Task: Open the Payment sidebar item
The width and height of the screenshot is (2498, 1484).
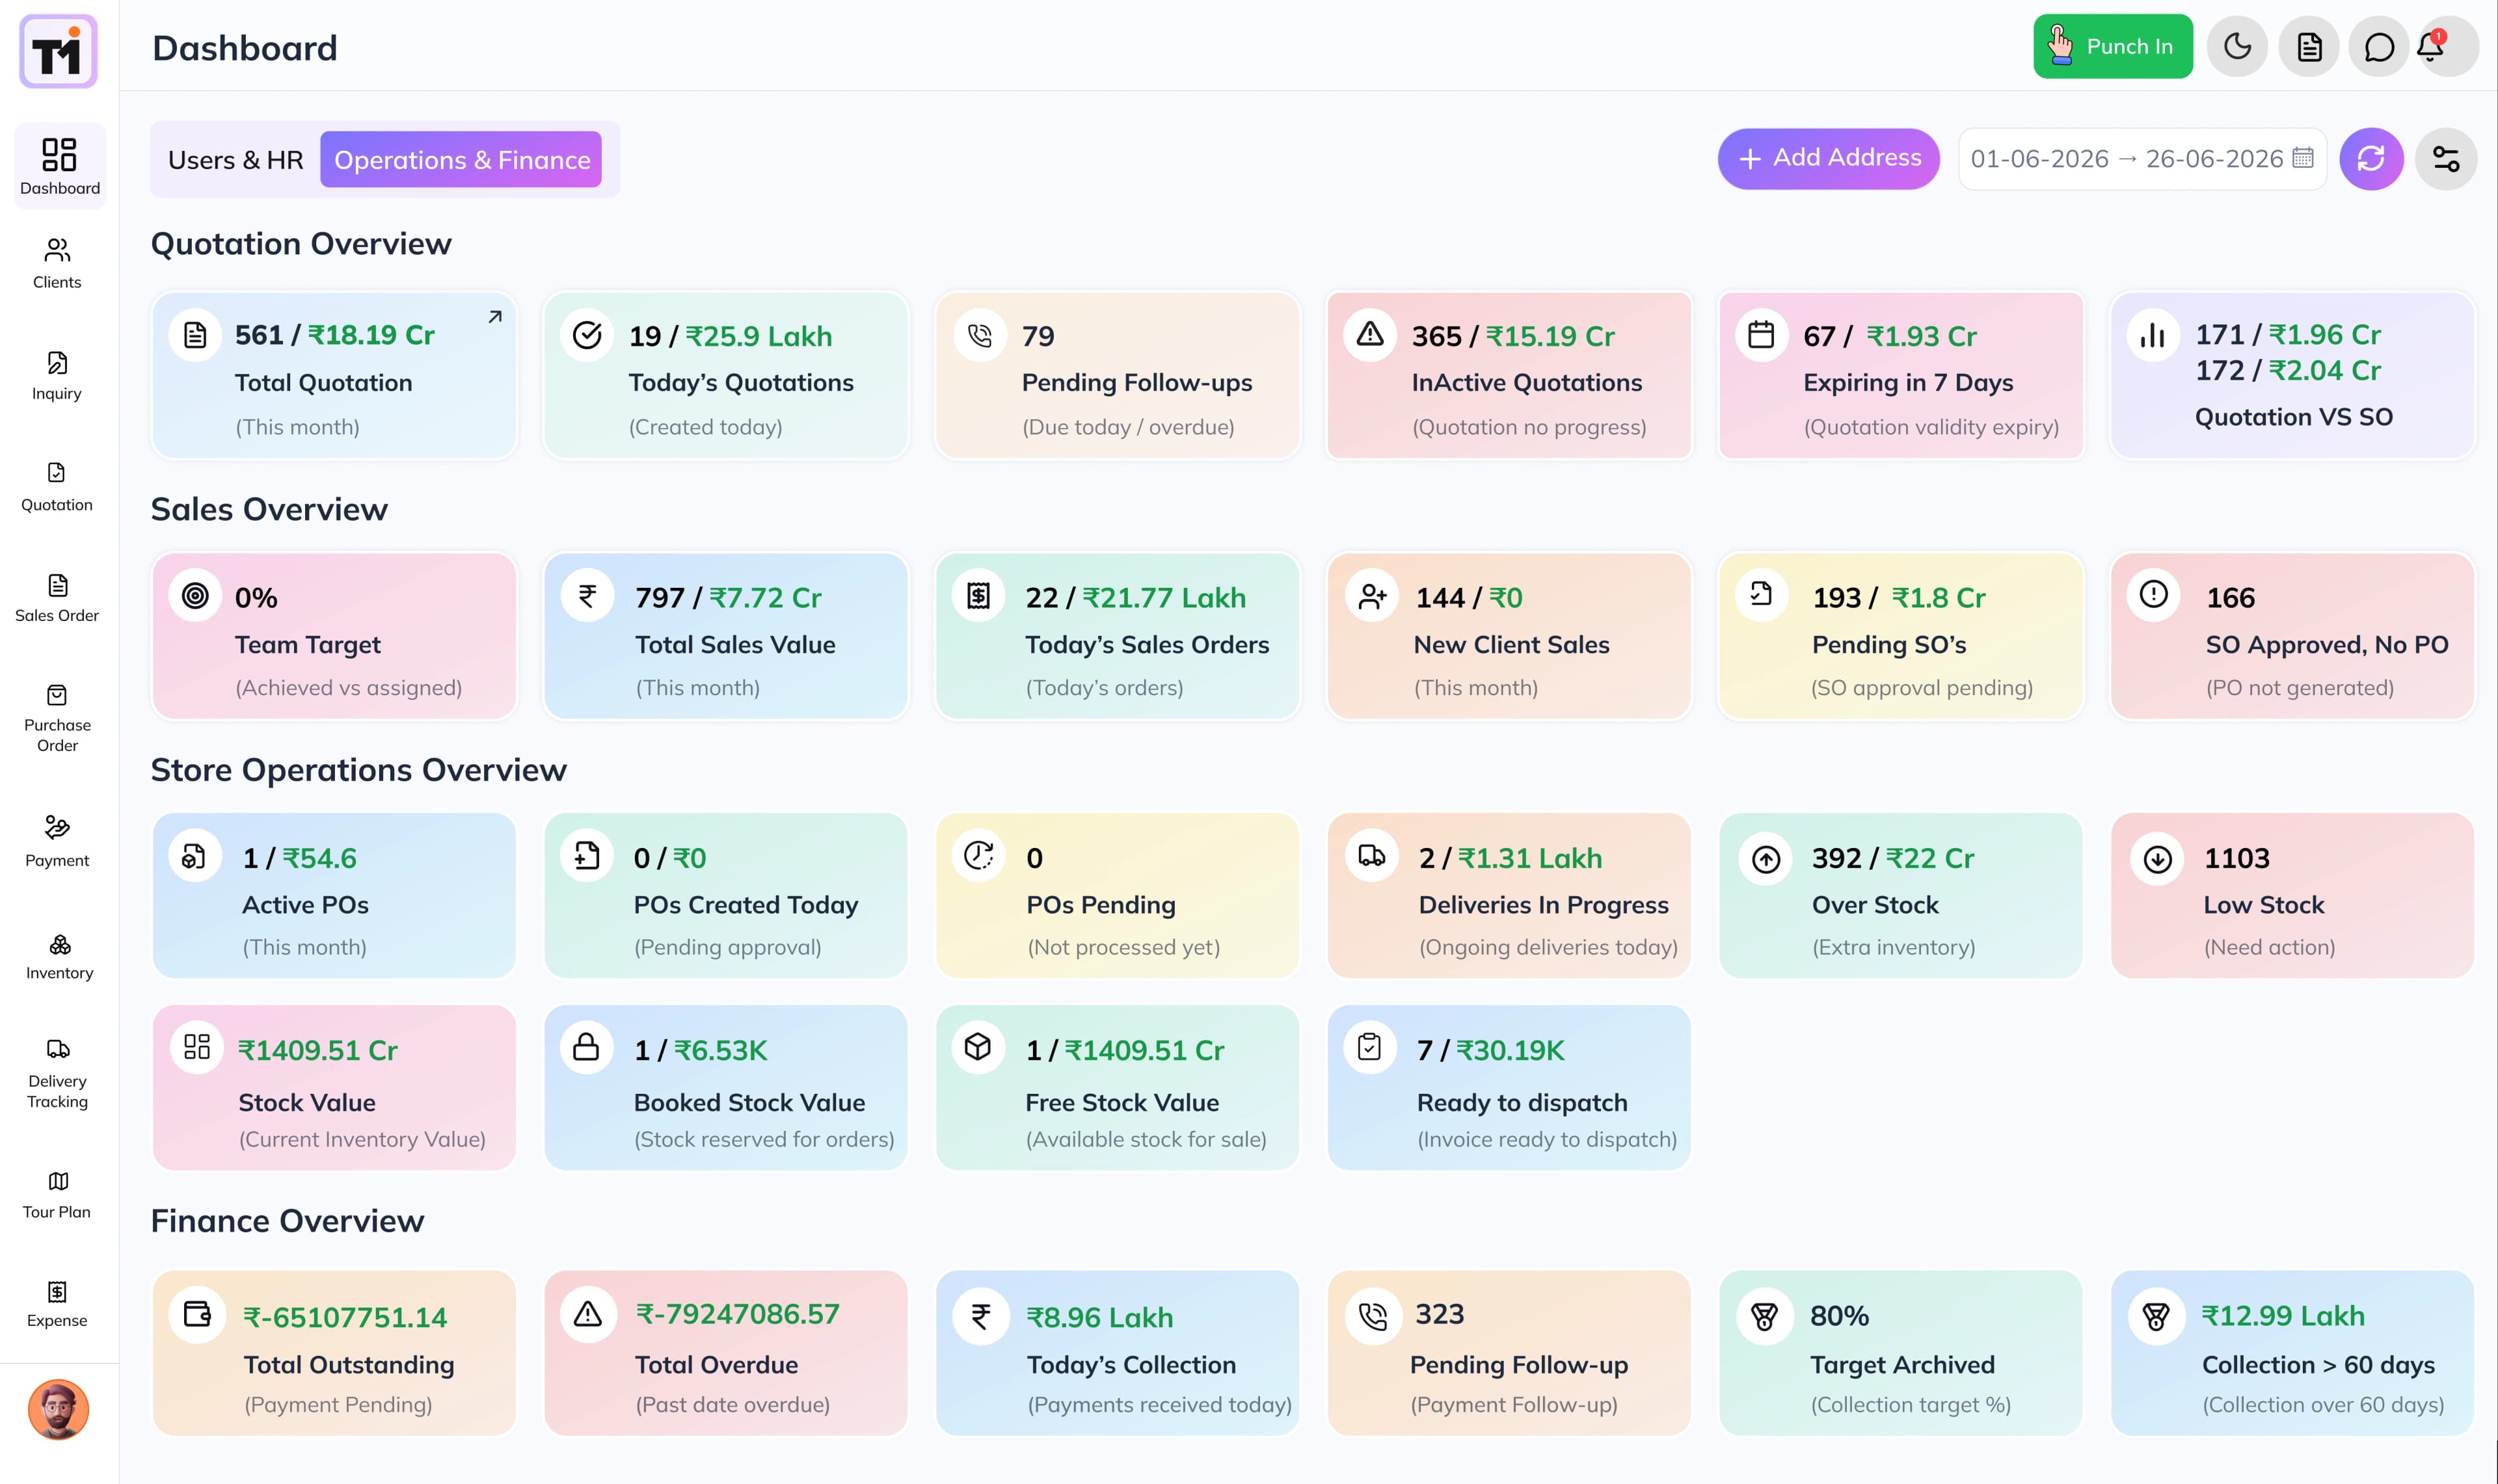Action: point(57,841)
